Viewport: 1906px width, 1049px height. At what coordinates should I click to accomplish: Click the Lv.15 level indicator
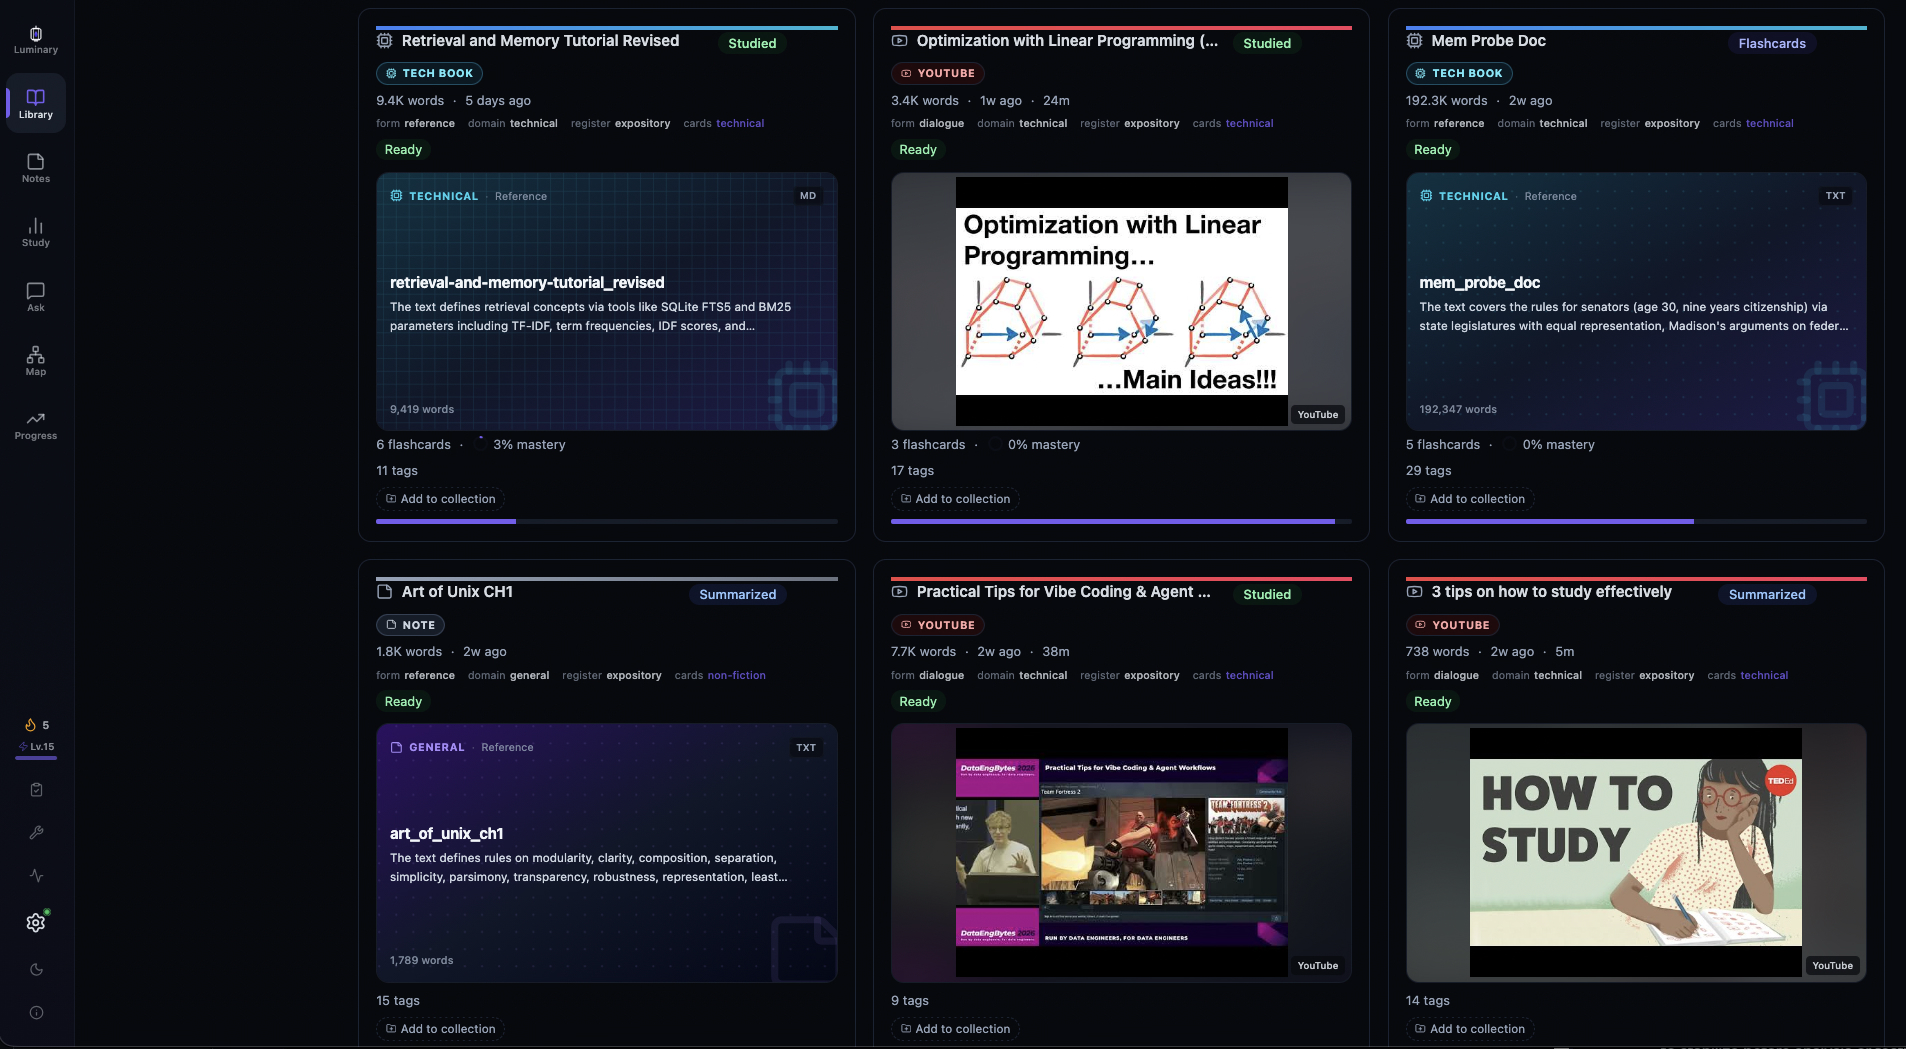pyautogui.click(x=37, y=747)
